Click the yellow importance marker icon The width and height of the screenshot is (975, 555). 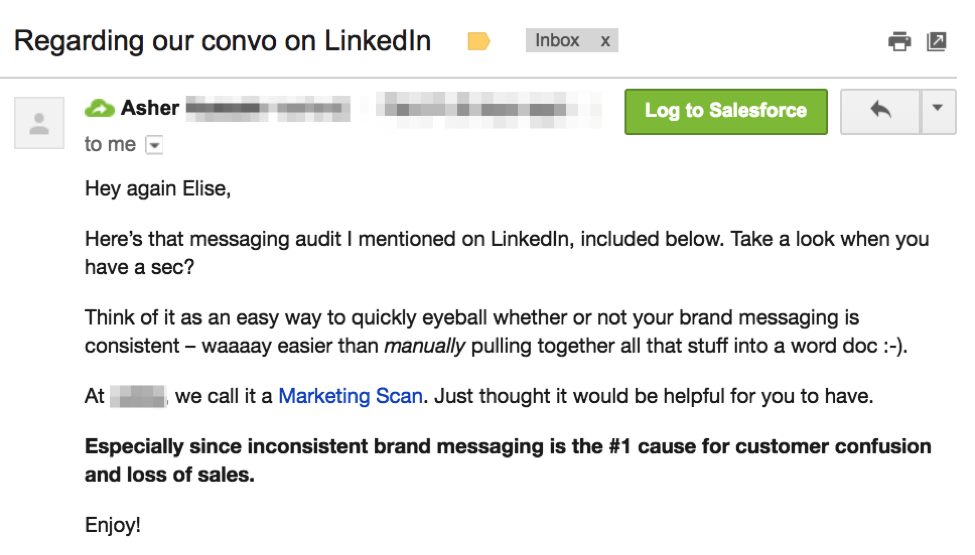pos(479,41)
